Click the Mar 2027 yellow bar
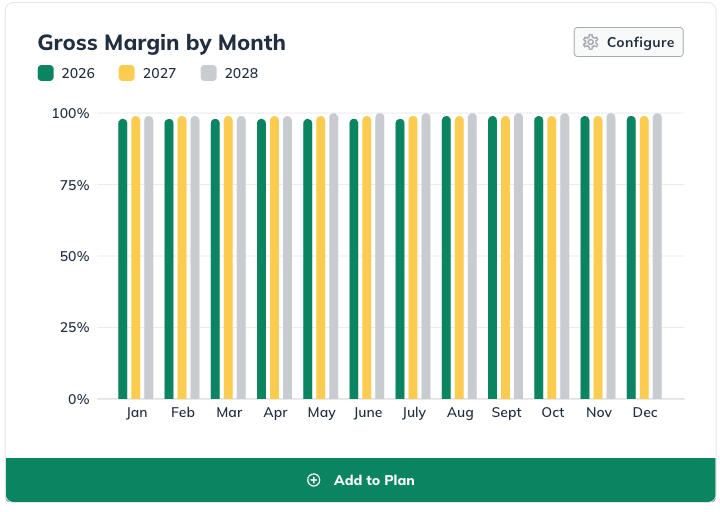The height and width of the screenshot is (512, 720). coord(228,258)
